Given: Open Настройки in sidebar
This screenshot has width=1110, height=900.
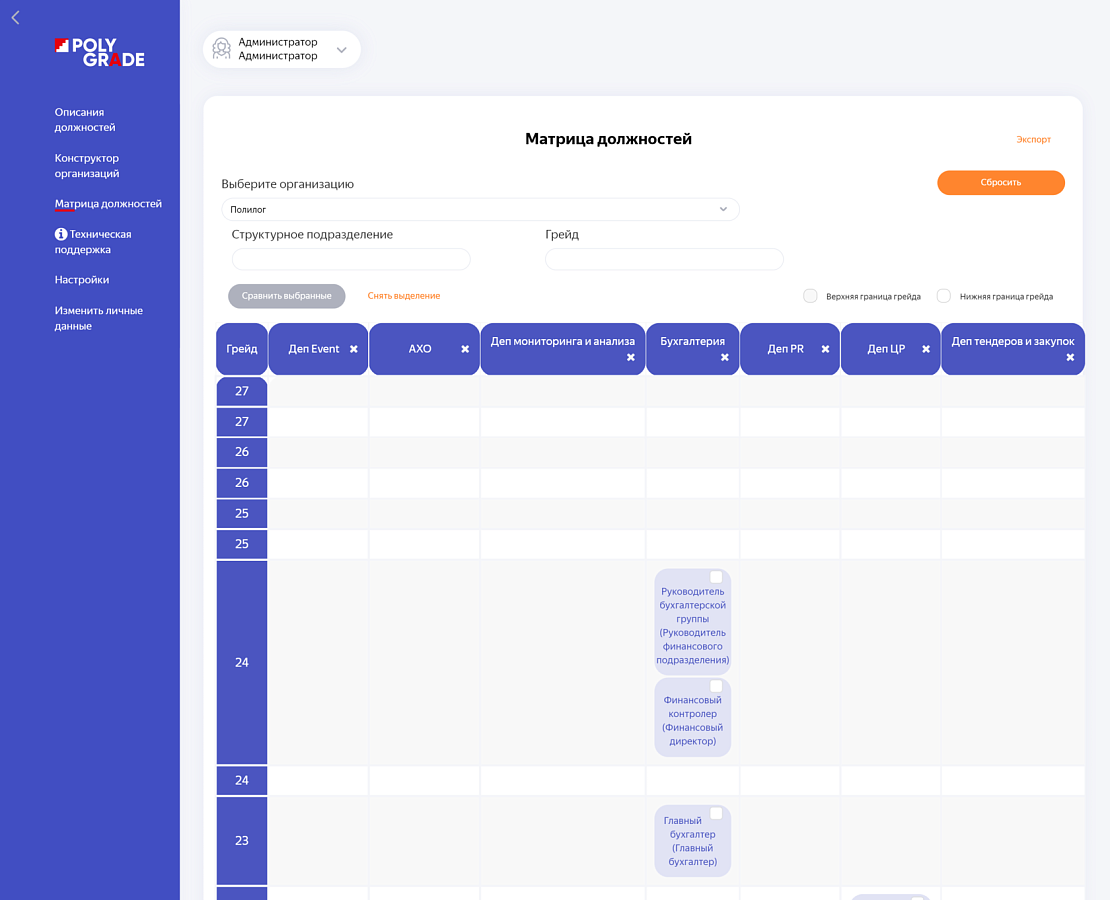Looking at the screenshot, I should tap(82, 280).
